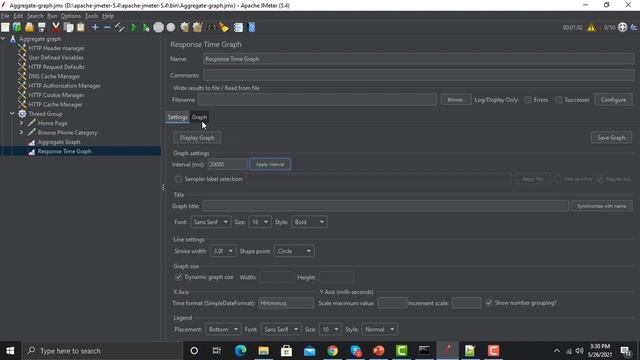
Task: Click the New test plan toolbar icon
Action: pos(5,27)
